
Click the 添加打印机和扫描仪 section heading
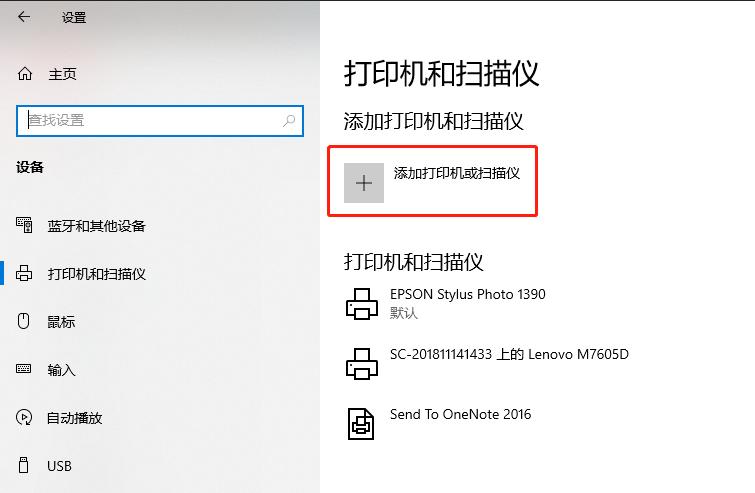(433, 121)
